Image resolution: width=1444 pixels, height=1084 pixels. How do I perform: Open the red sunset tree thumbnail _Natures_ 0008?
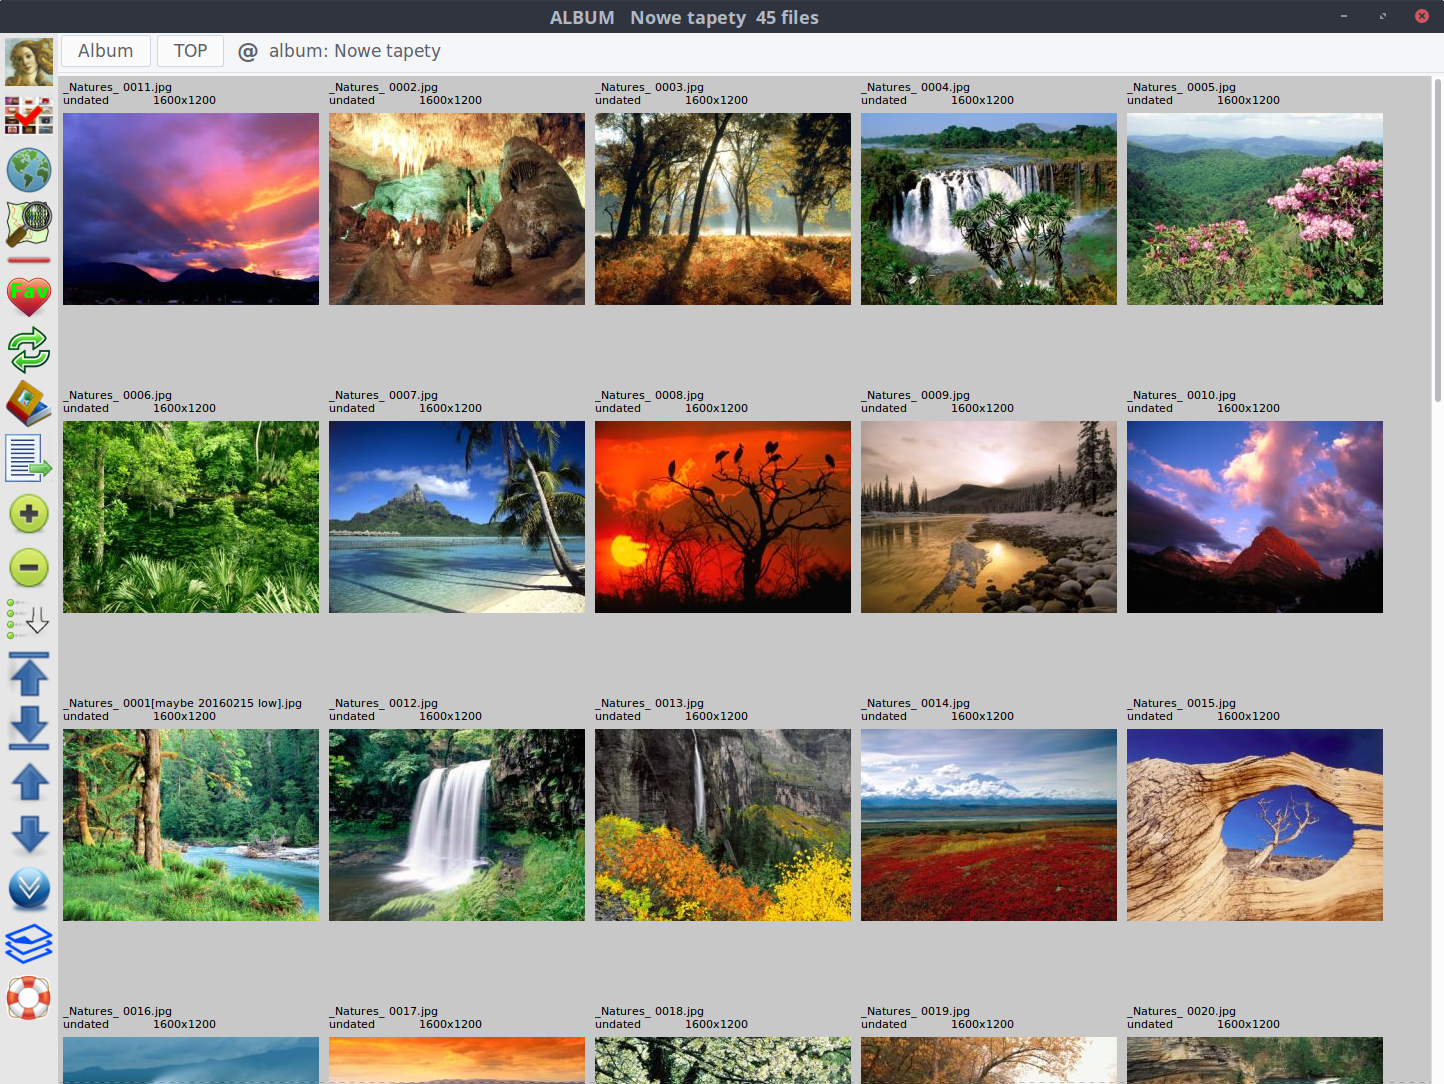723,517
